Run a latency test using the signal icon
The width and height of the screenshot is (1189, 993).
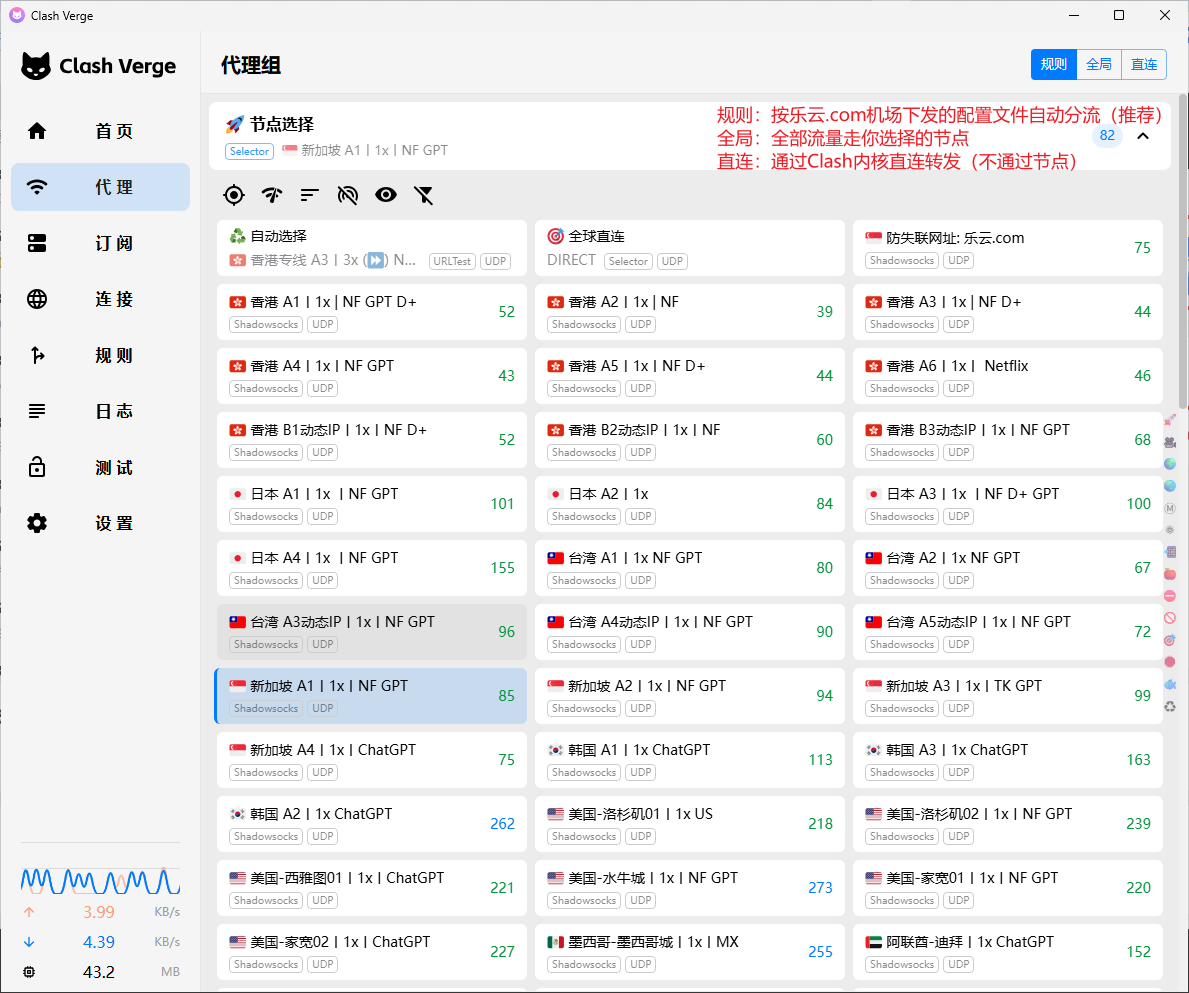pyautogui.click(x=271, y=195)
